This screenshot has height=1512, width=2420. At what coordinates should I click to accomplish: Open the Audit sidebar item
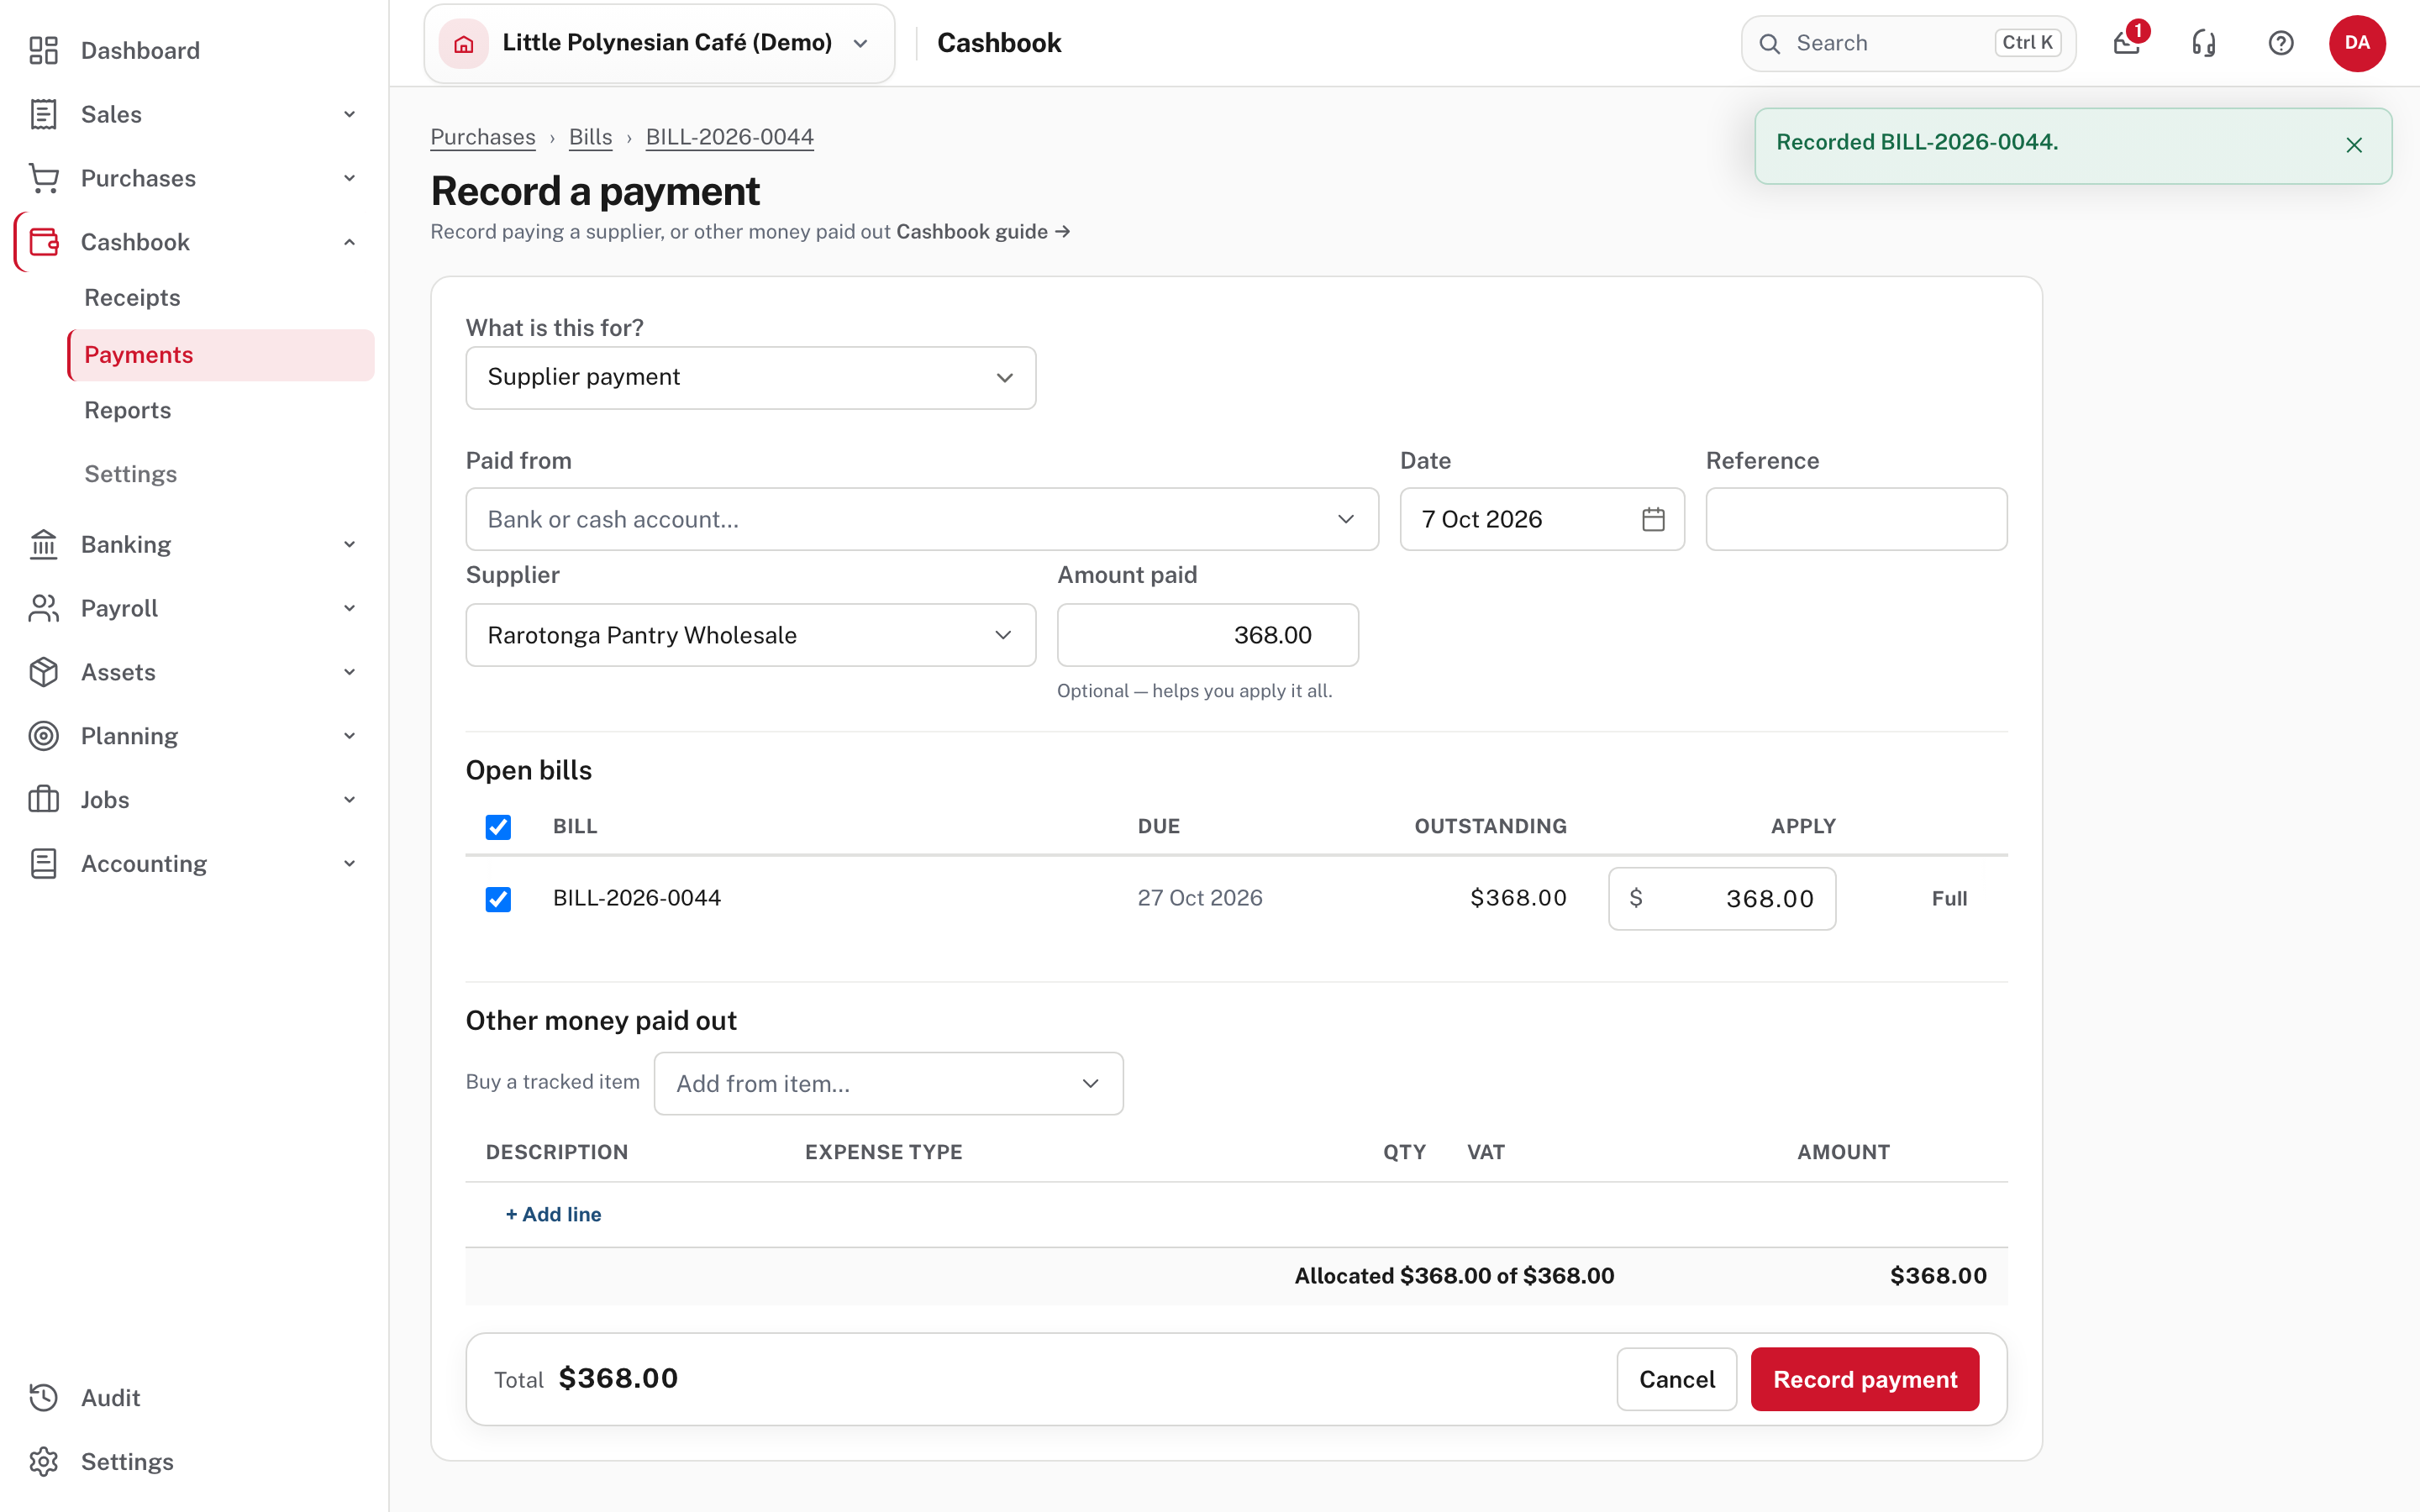110,1397
